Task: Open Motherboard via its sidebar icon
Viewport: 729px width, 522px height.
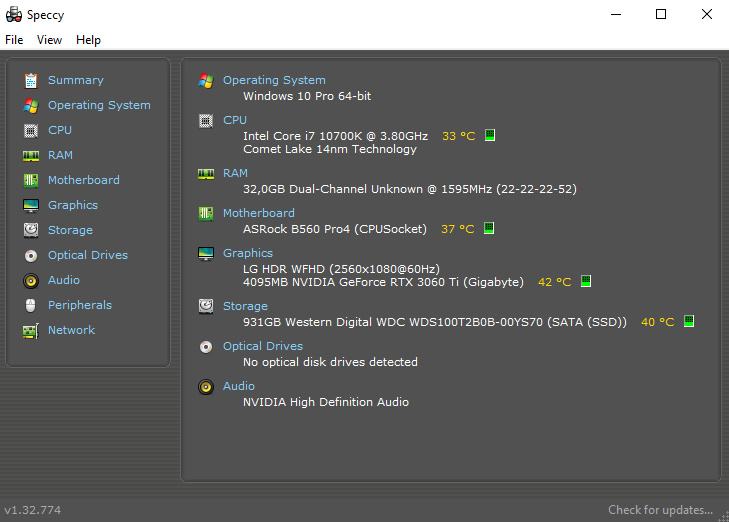Action: tap(31, 180)
